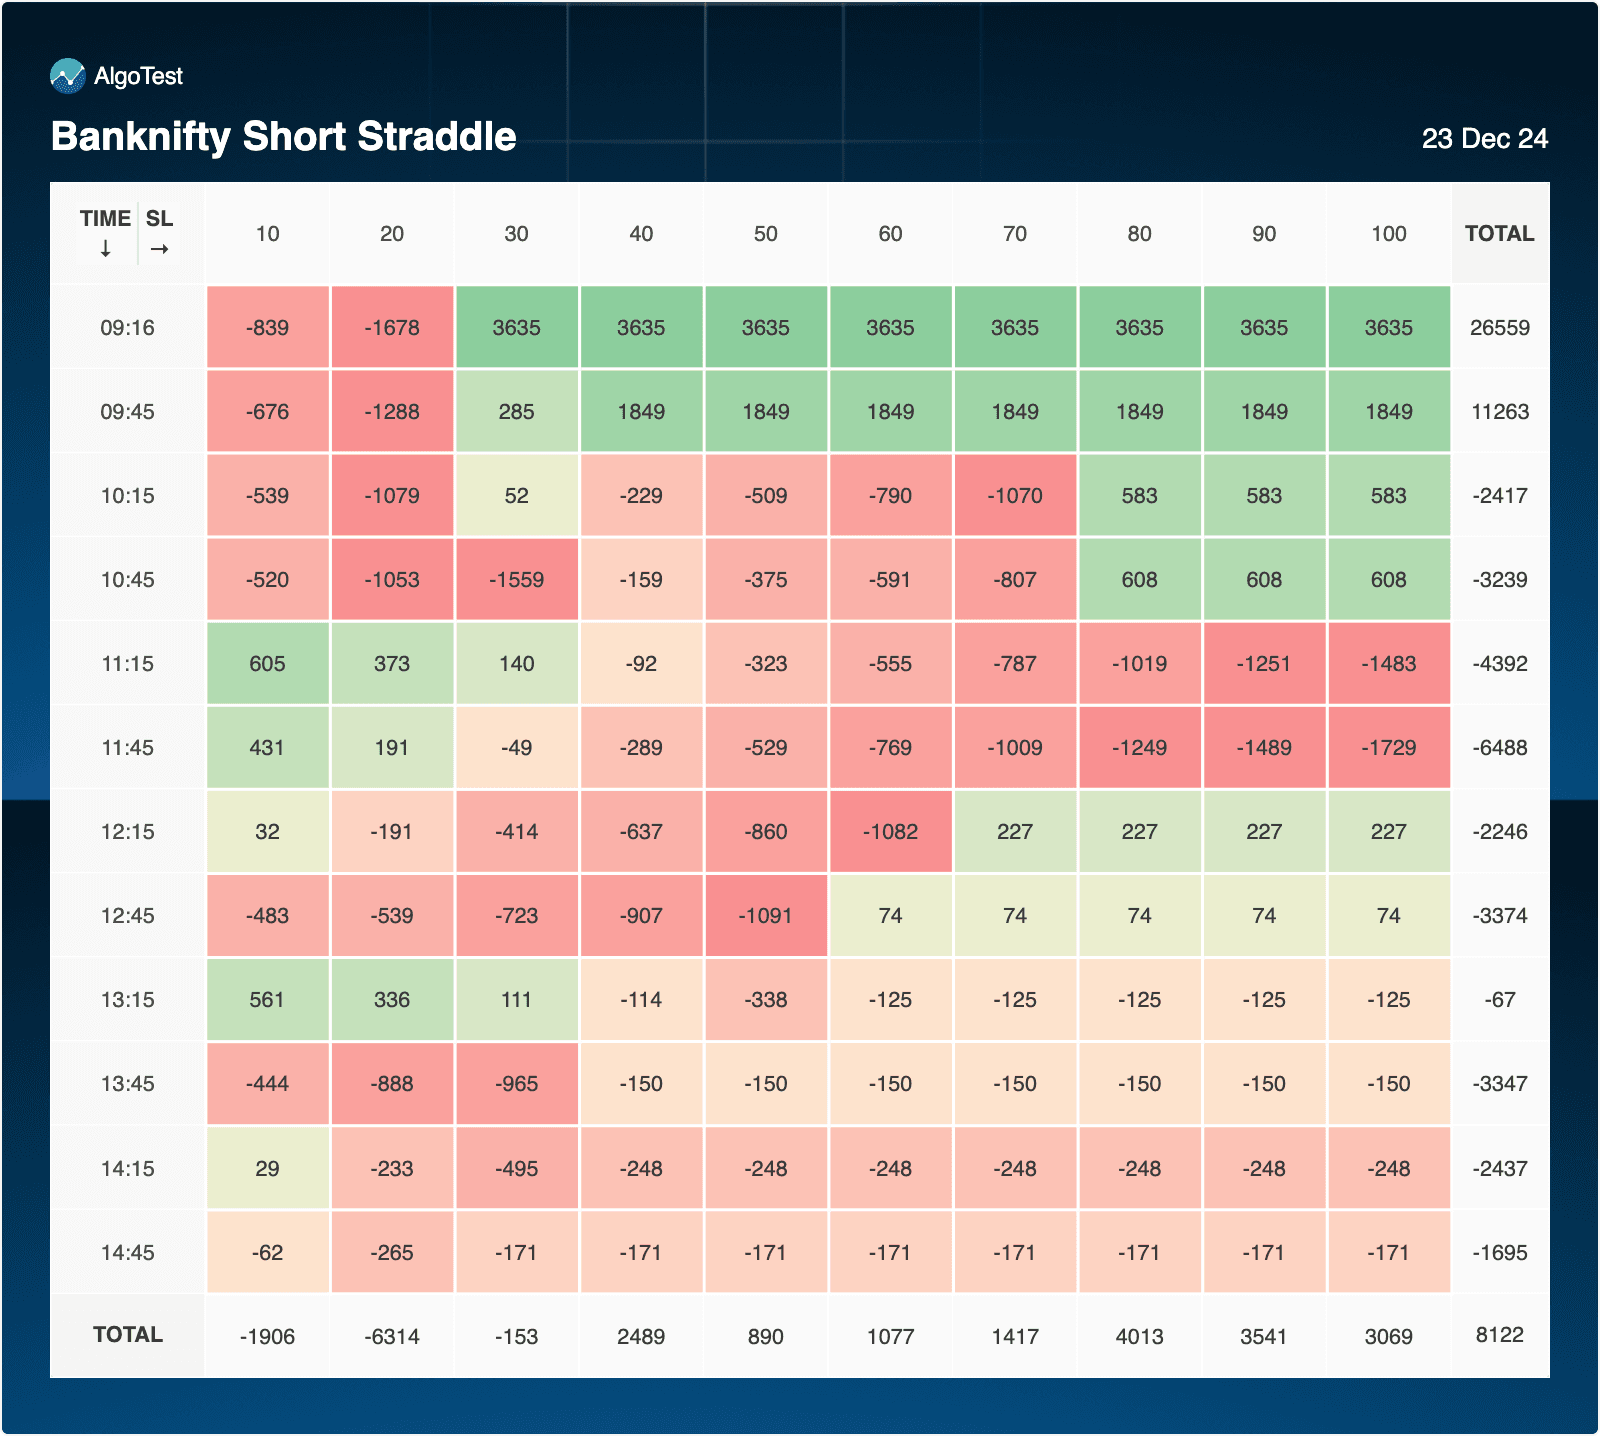
Task: Click the red -1678 cell
Action: [392, 328]
